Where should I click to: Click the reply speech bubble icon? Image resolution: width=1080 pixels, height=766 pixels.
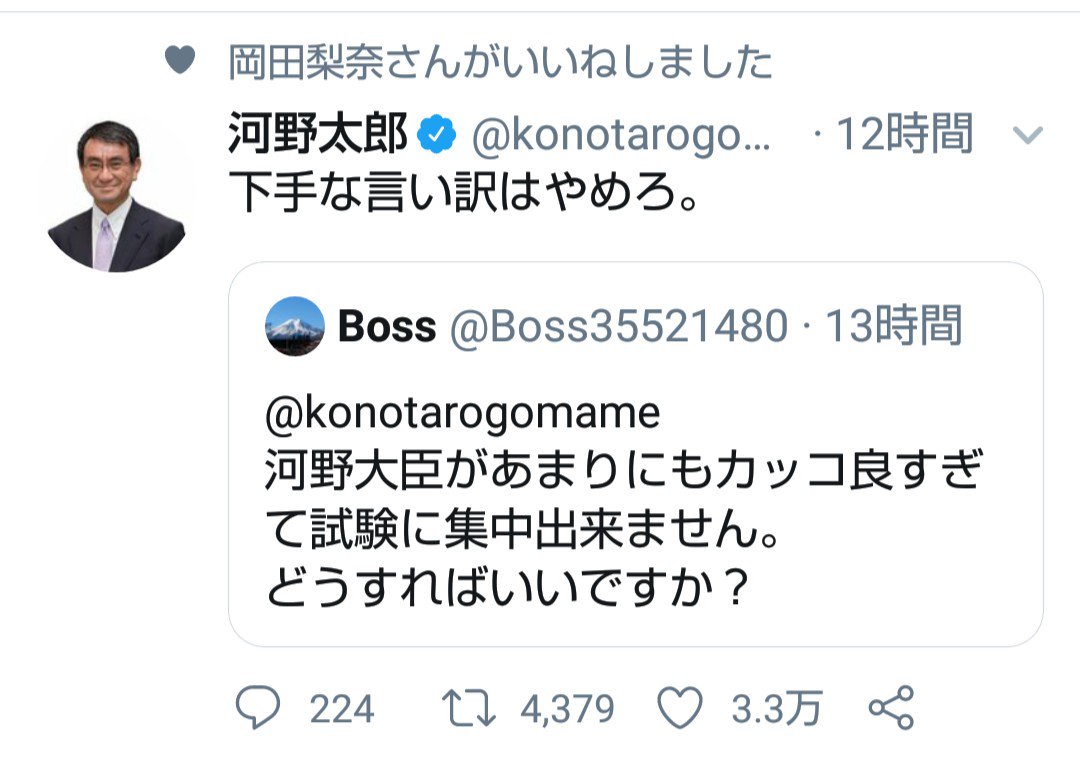(258, 709)
